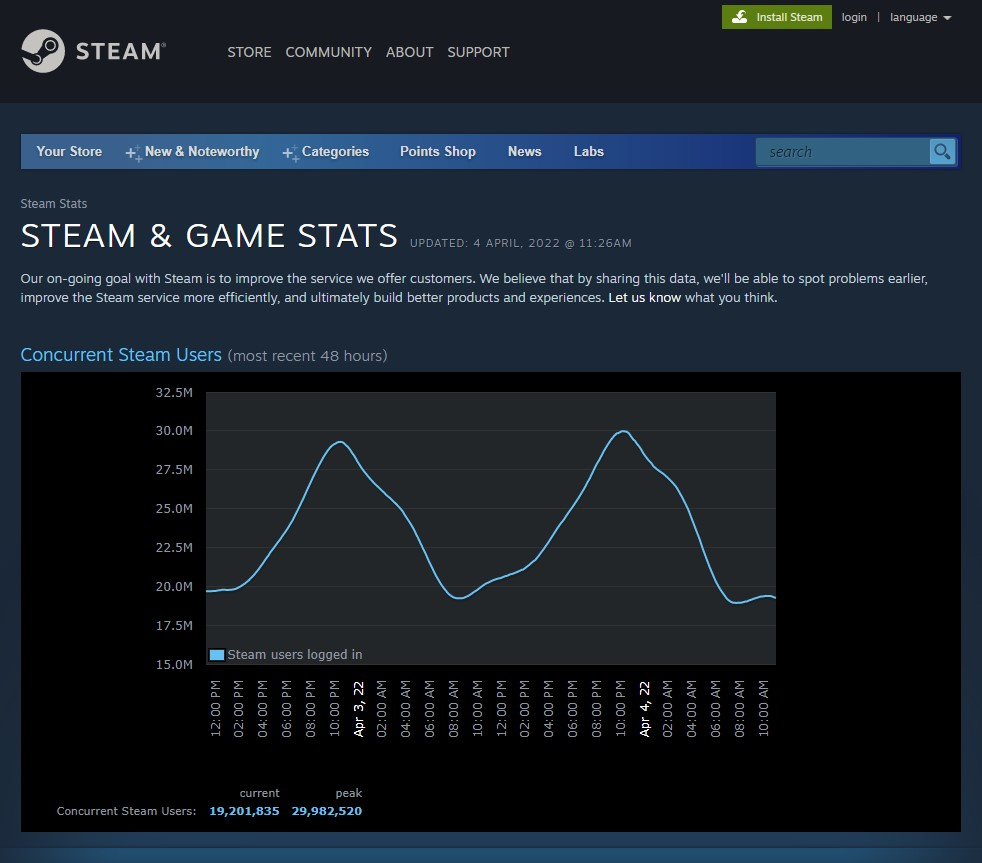982x863 pixels.
Task: Click the Let us know link
Action: pos(644,297)
